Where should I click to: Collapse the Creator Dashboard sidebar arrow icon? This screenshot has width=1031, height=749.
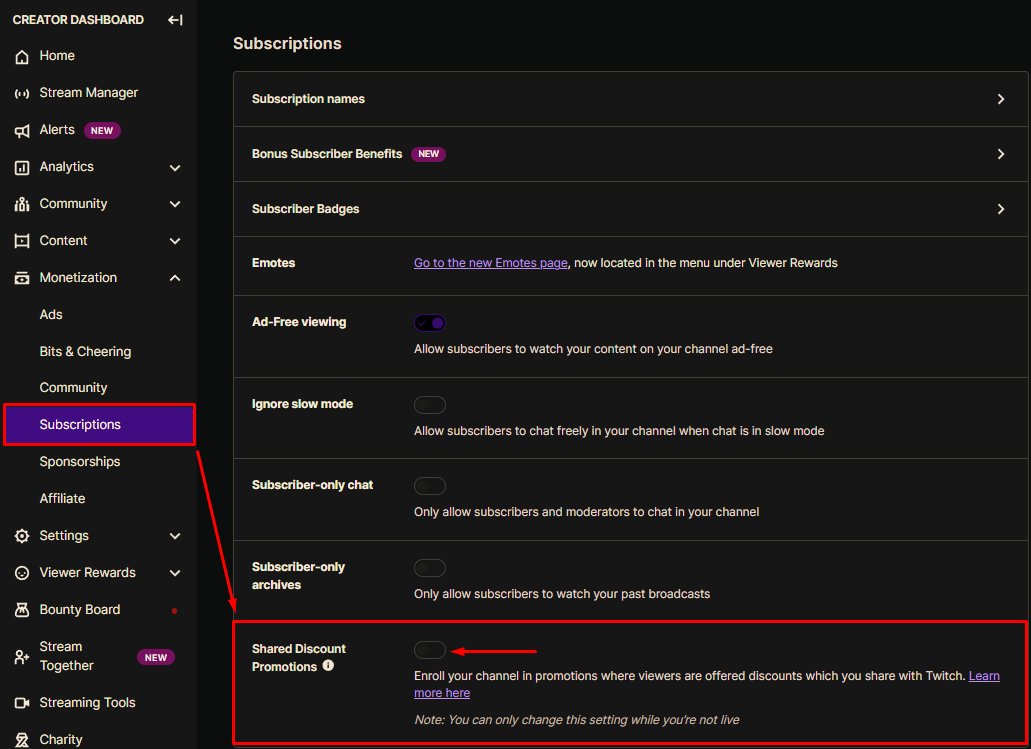175,20
